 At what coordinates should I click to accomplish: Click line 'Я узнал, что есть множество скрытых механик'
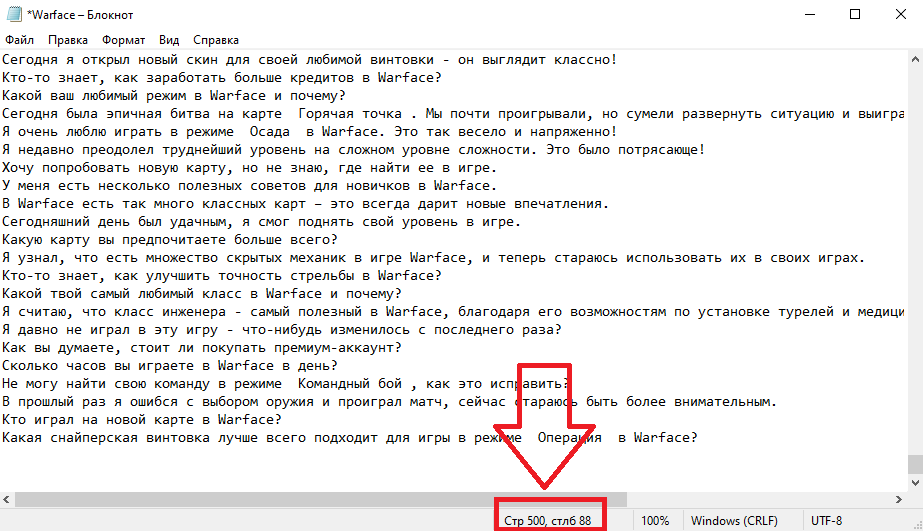coord(433,258)
